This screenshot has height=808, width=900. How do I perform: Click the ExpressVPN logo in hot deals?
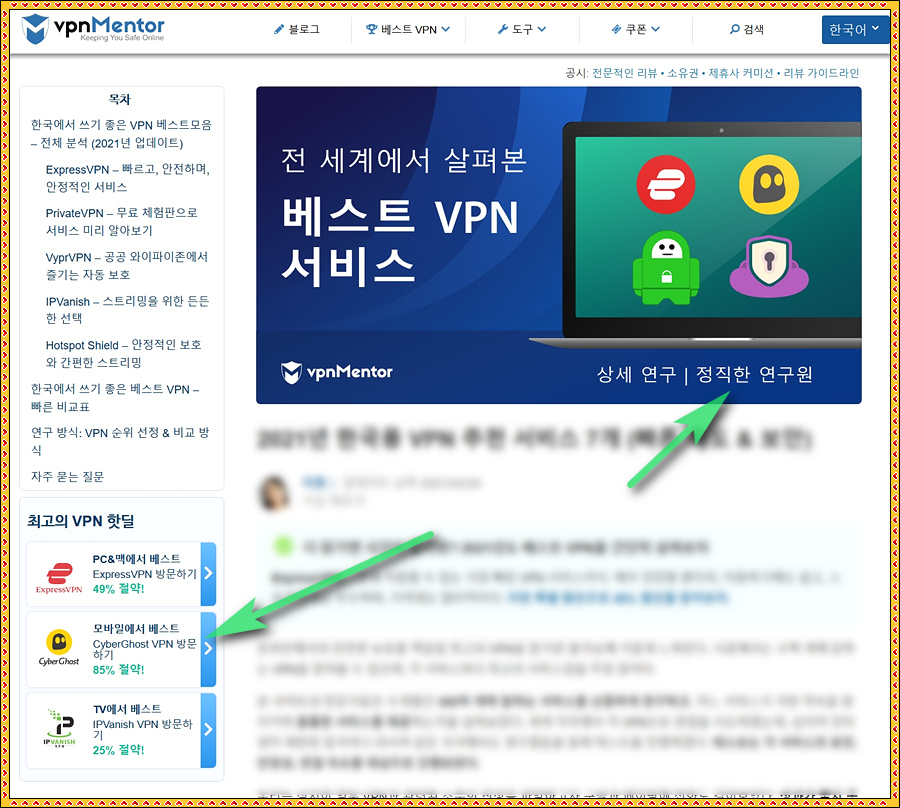pyautogui.click(x=59, y=578)
